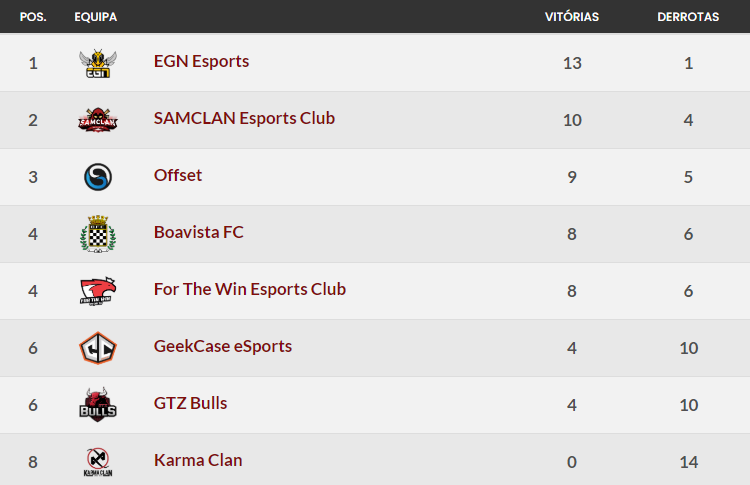750x485 pixels.
Task: Open the GTZ Bulls team link
Action: point(190,403)
